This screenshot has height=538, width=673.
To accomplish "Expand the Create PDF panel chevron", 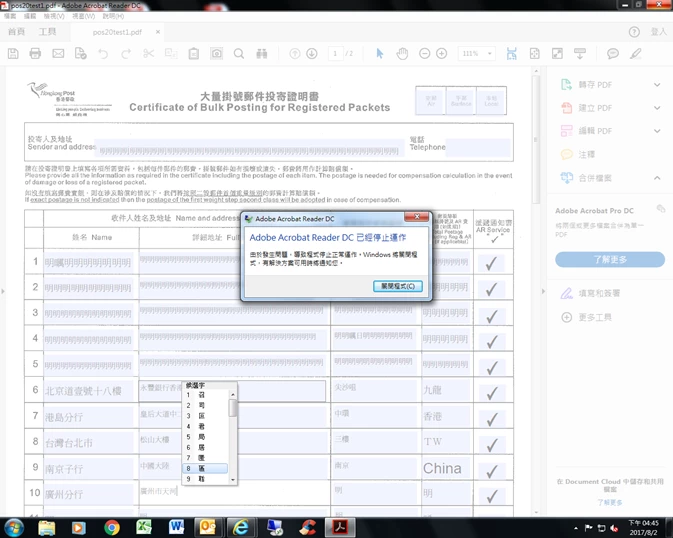I will 657,108.
